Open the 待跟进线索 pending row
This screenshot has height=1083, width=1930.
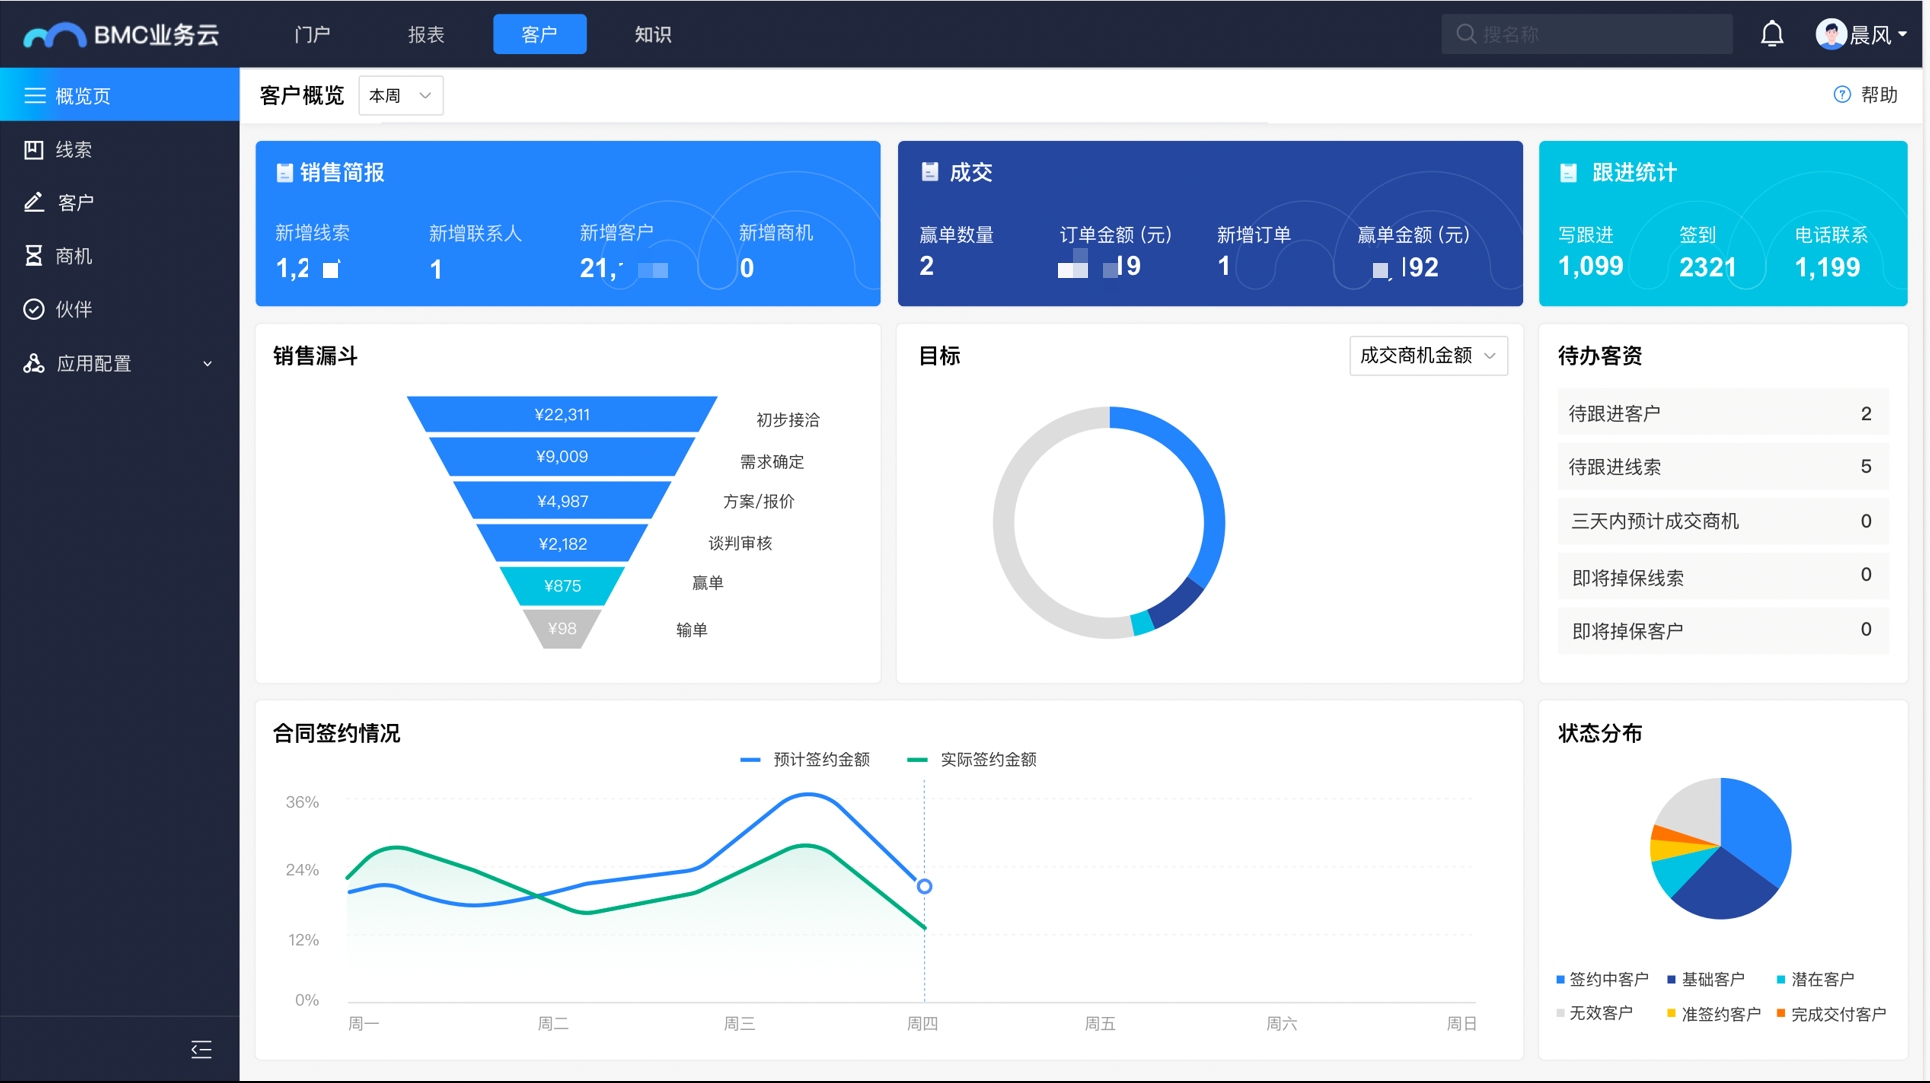pos(1723,467)
